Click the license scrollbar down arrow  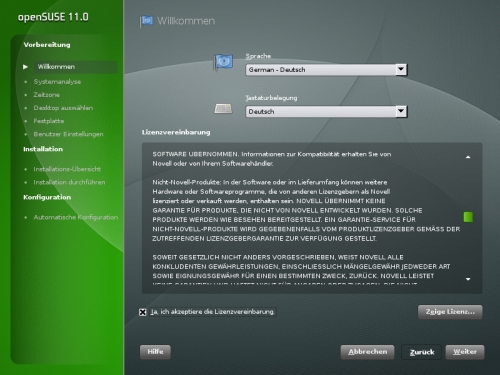tap(468, 279)
